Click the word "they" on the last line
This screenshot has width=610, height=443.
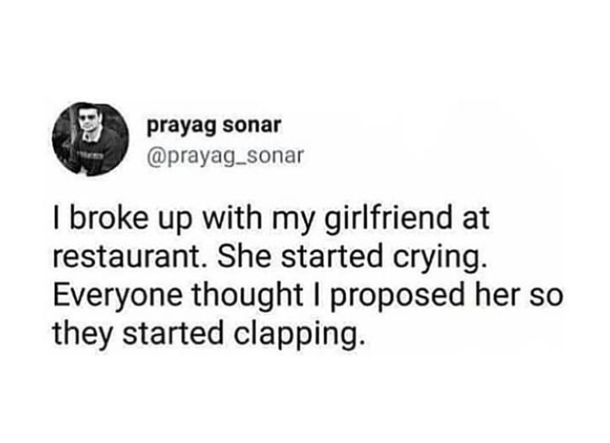[x=82, y=335]
